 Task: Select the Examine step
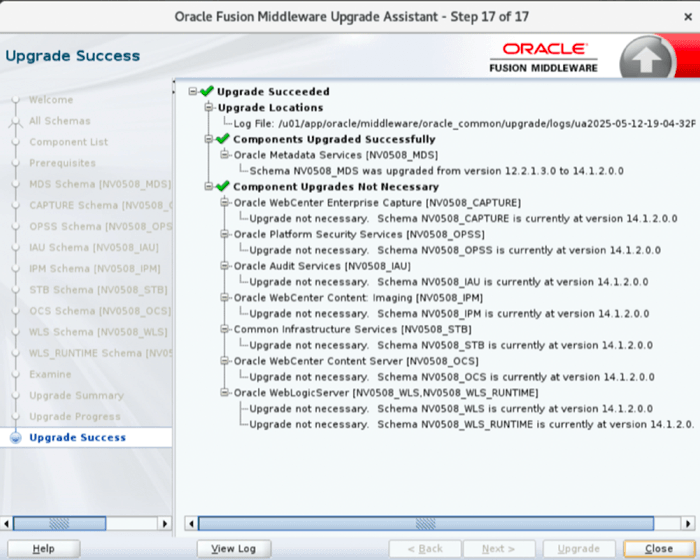[x=50, y=374]
